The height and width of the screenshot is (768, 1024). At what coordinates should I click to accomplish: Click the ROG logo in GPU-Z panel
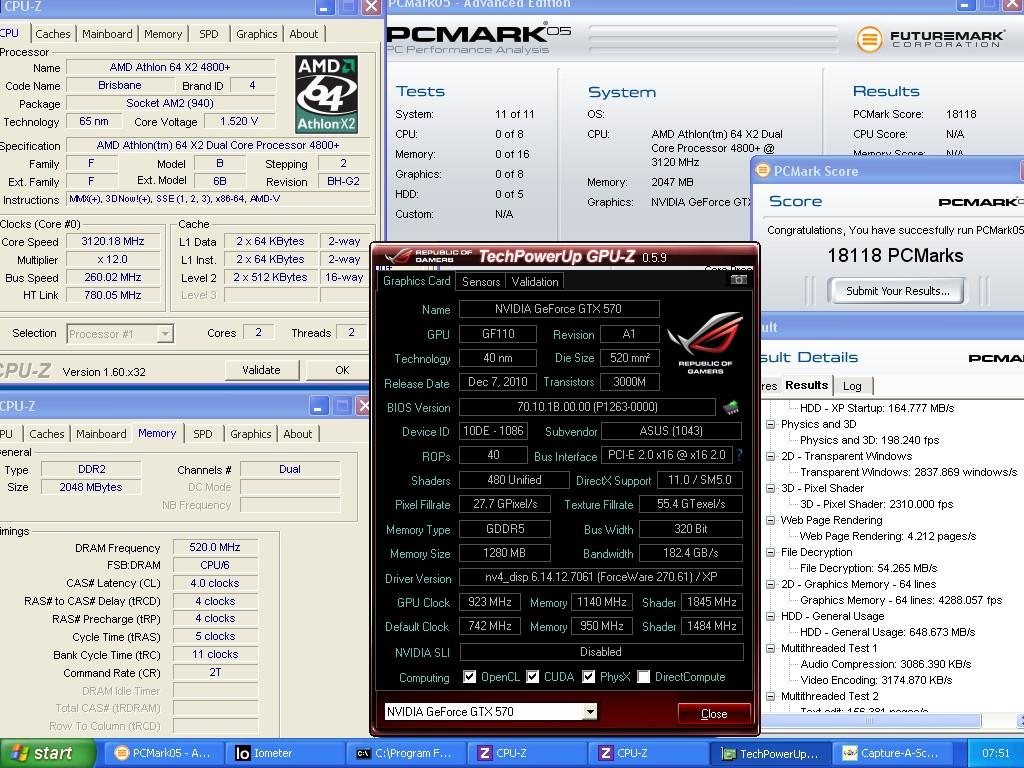(705, 343)
